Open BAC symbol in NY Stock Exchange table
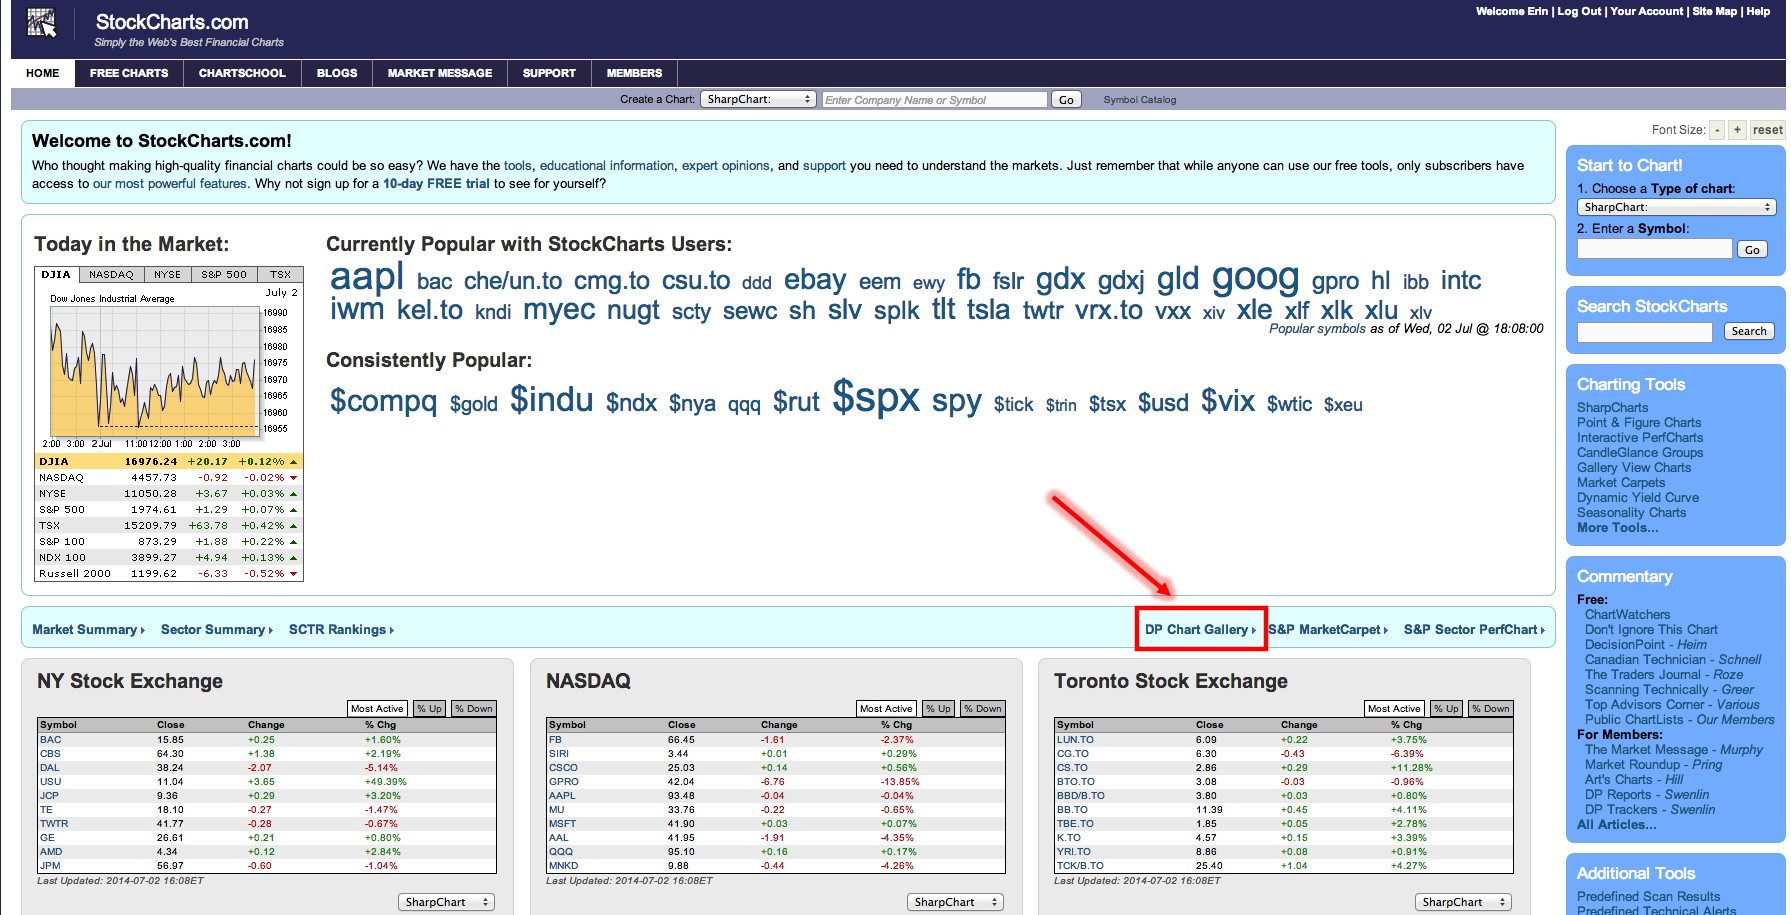Screen dimensions: 1791x915 click(x=50, y=740)
